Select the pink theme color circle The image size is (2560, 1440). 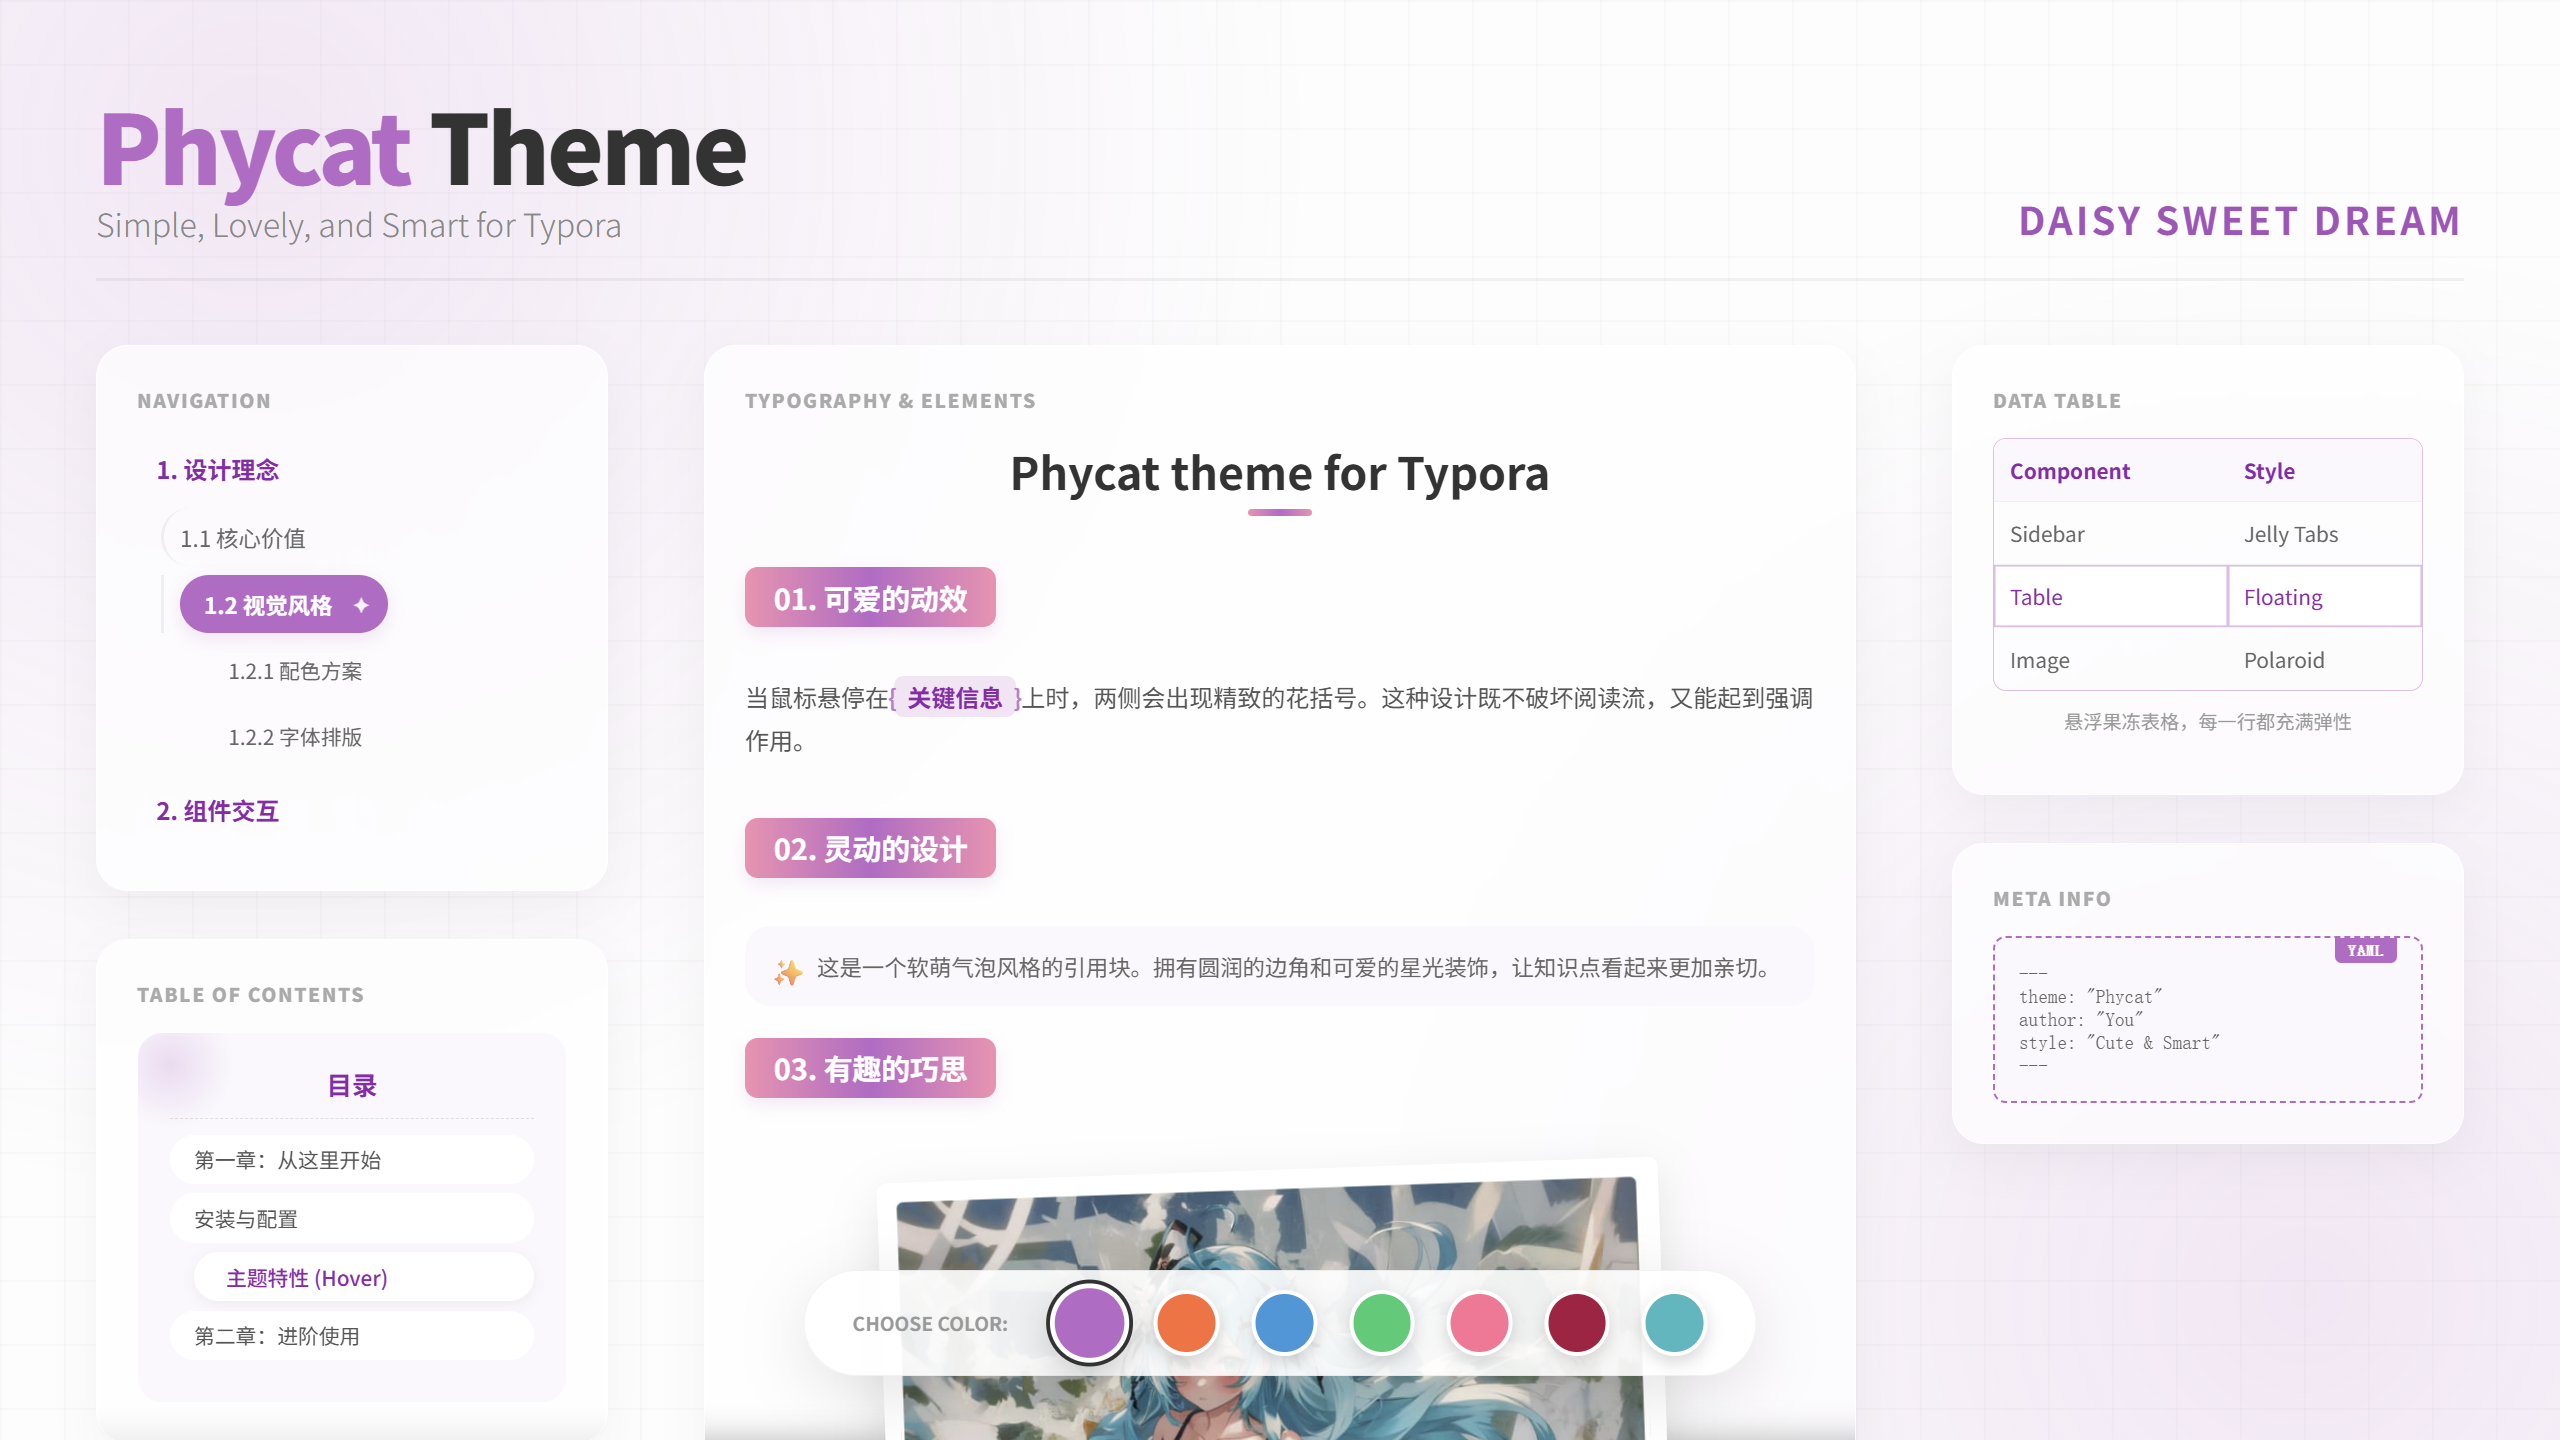click(x=1479, y=1323)
